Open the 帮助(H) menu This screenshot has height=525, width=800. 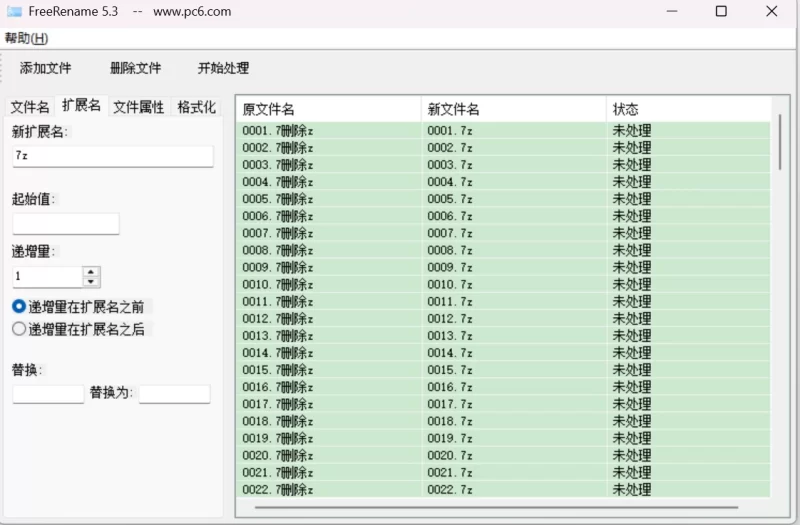(26, 38)
